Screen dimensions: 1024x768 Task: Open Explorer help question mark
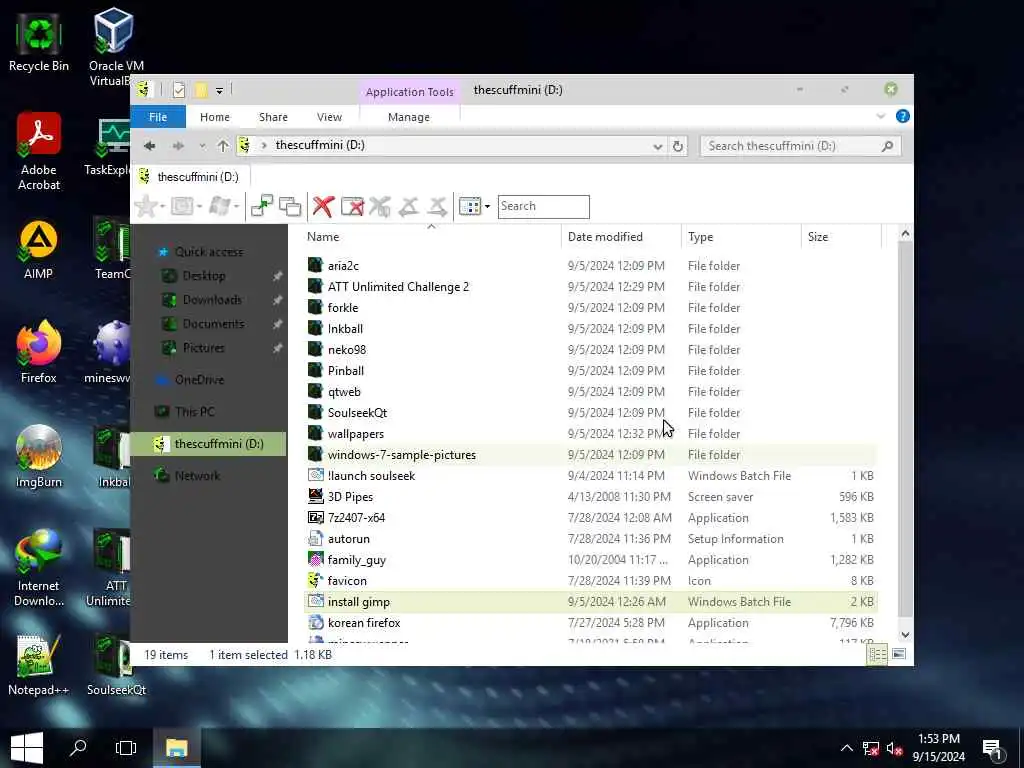pos(903,116)
